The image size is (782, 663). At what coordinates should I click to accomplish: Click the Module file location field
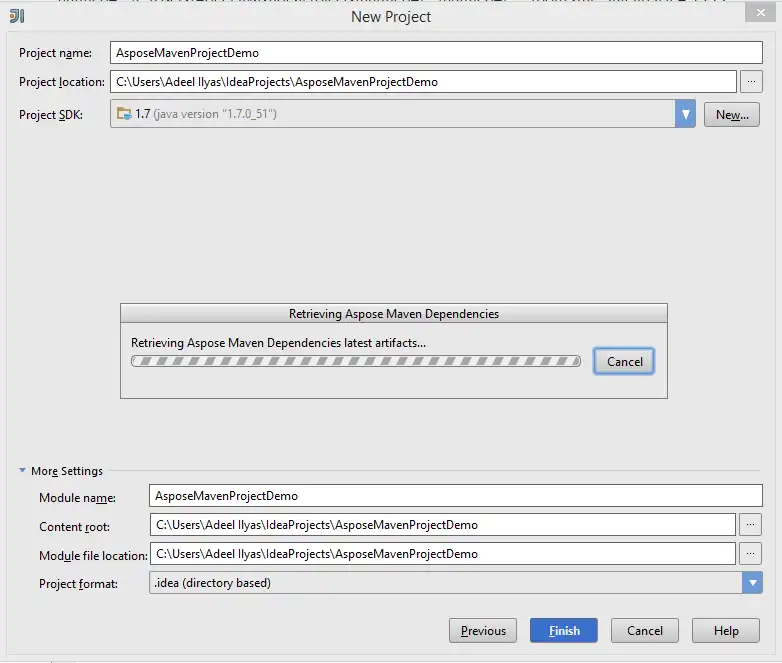coord(442,553)
